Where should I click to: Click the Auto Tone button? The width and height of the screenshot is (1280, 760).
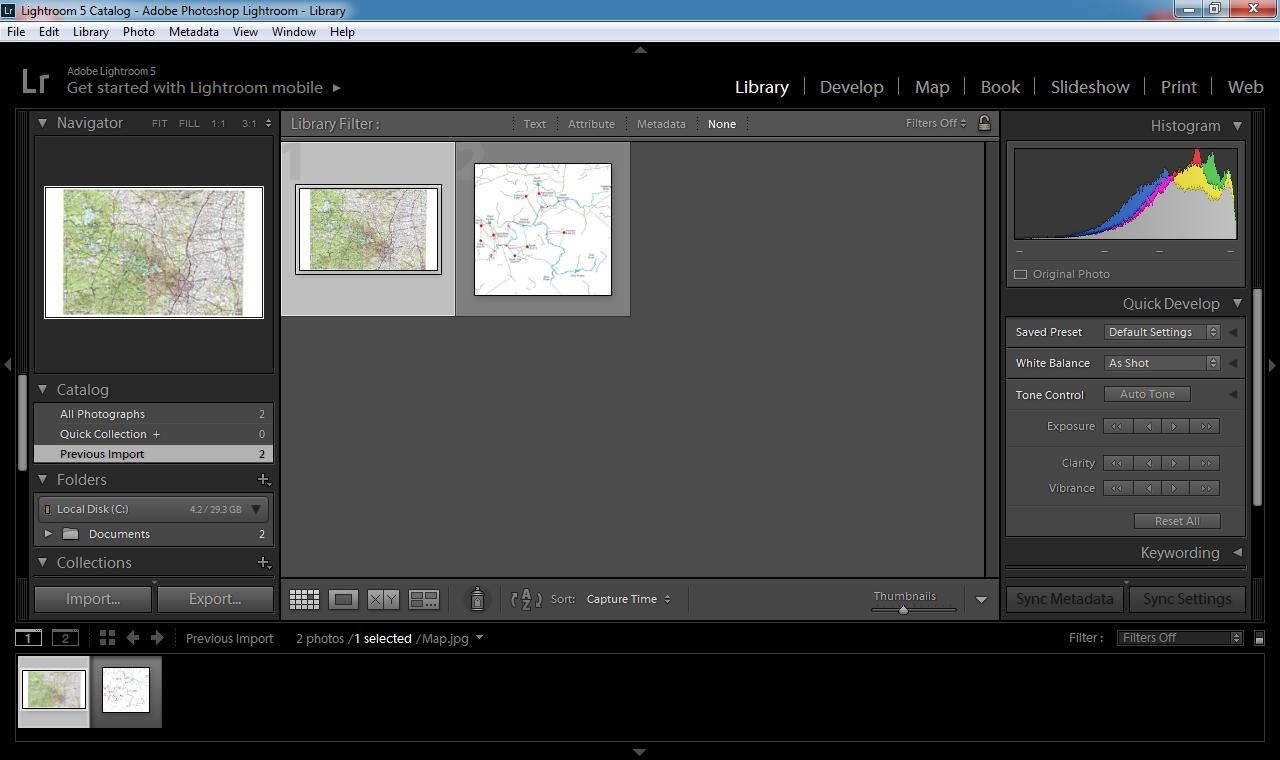tap(1147, 394)
